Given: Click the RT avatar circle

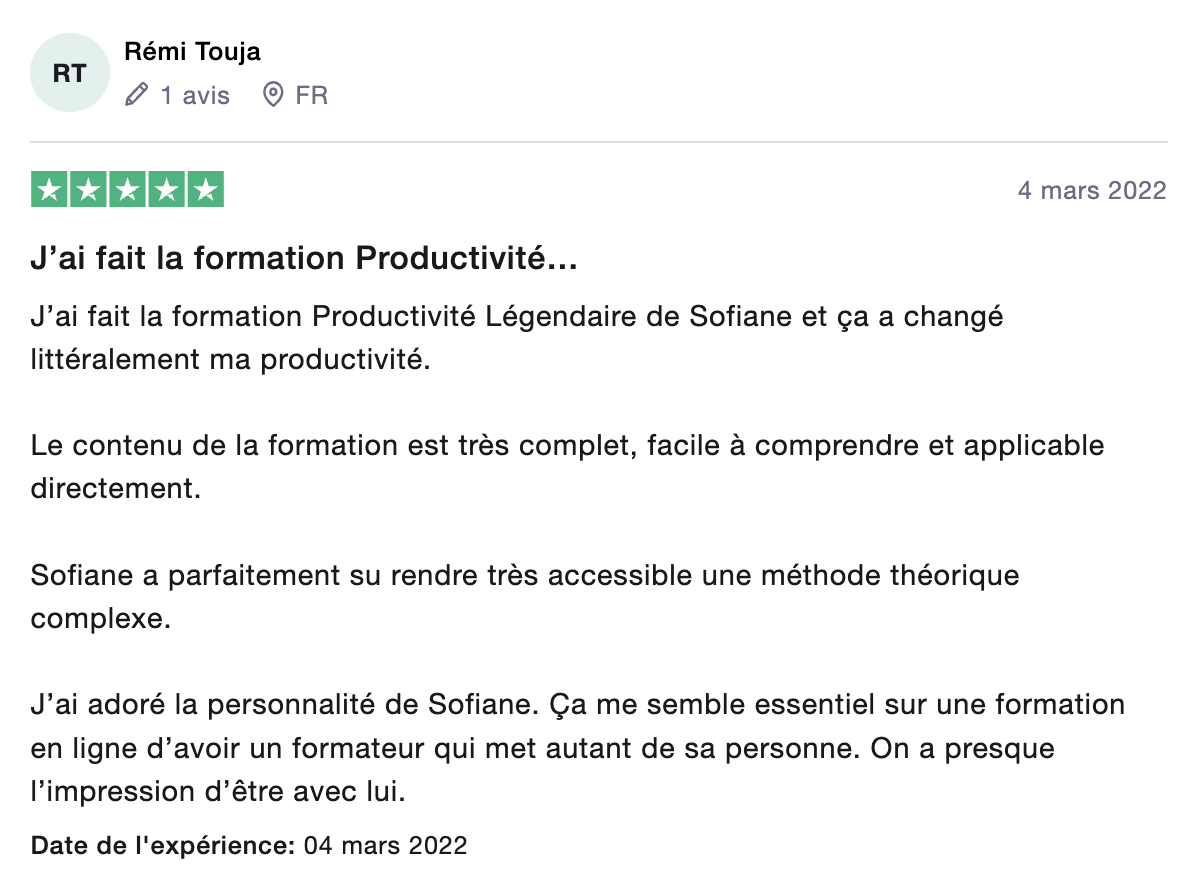Looking at the screenshot, I should pyautogui.click(x=69, y=73).
